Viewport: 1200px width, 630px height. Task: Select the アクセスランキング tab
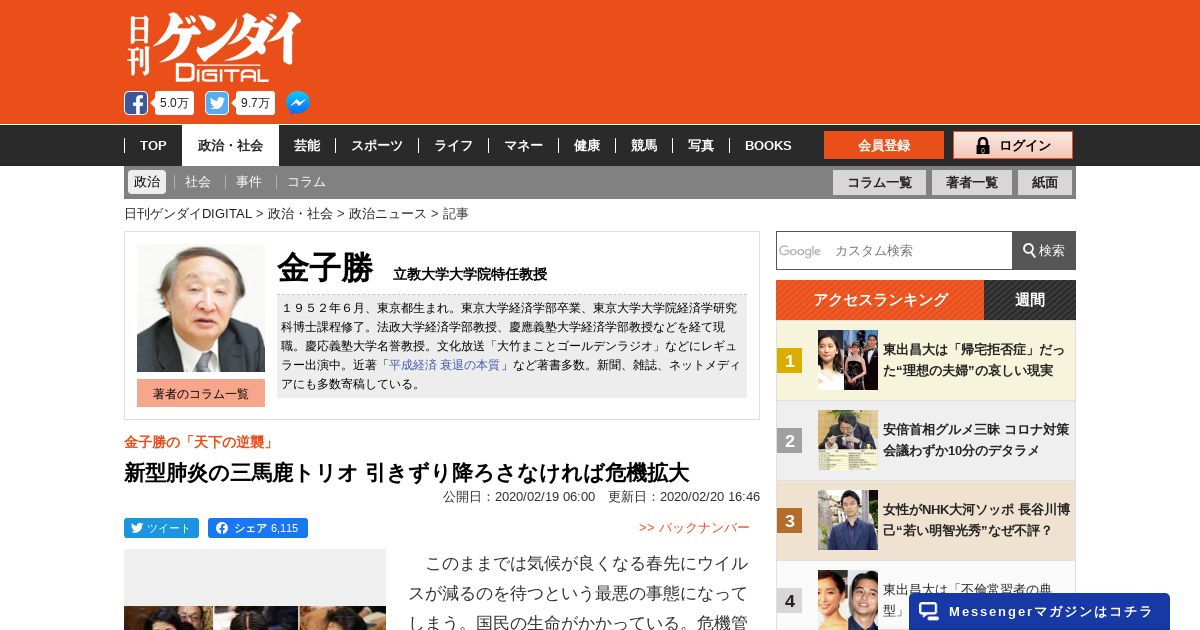[880, 300]
